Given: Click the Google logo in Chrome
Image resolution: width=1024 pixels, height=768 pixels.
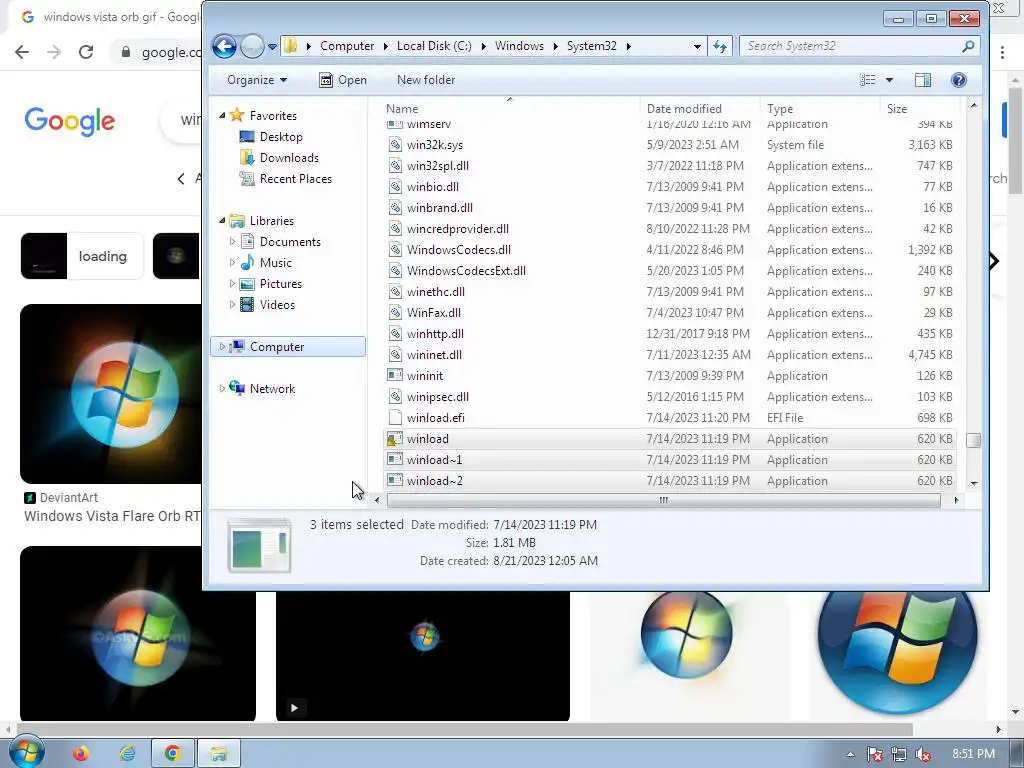Looking at the screenshot, I should tap(69, 121).
